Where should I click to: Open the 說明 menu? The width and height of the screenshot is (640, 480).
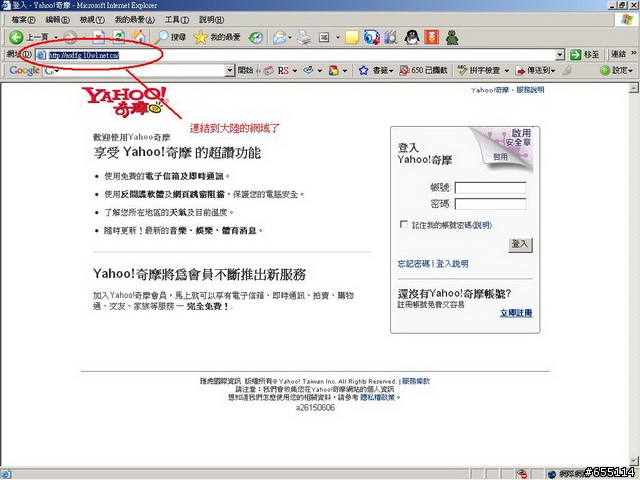[x=211, y=20]
